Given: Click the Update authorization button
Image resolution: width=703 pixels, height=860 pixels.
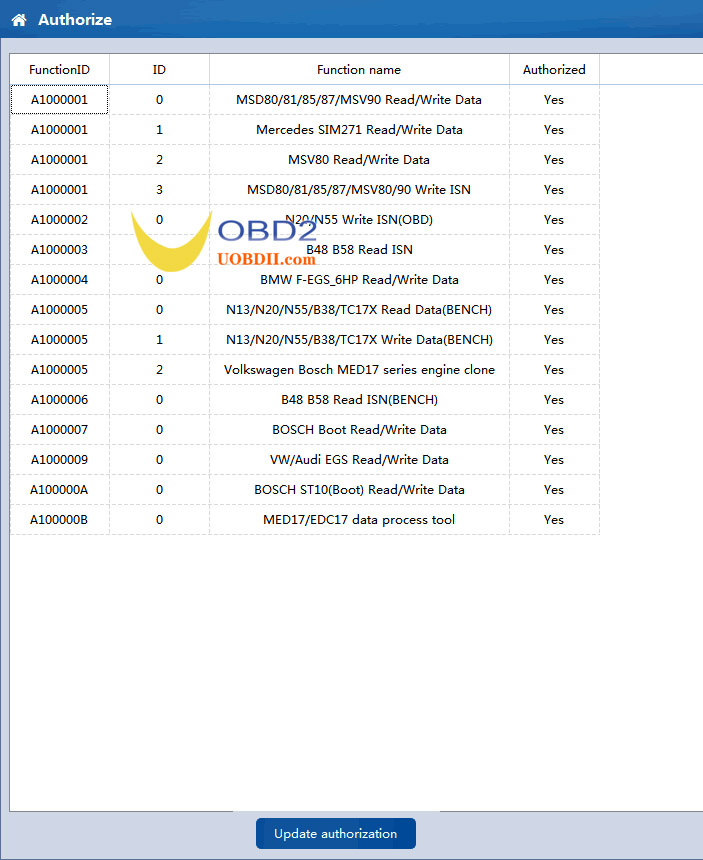Looking at the screenshot, I should click(x=336, y=833).
